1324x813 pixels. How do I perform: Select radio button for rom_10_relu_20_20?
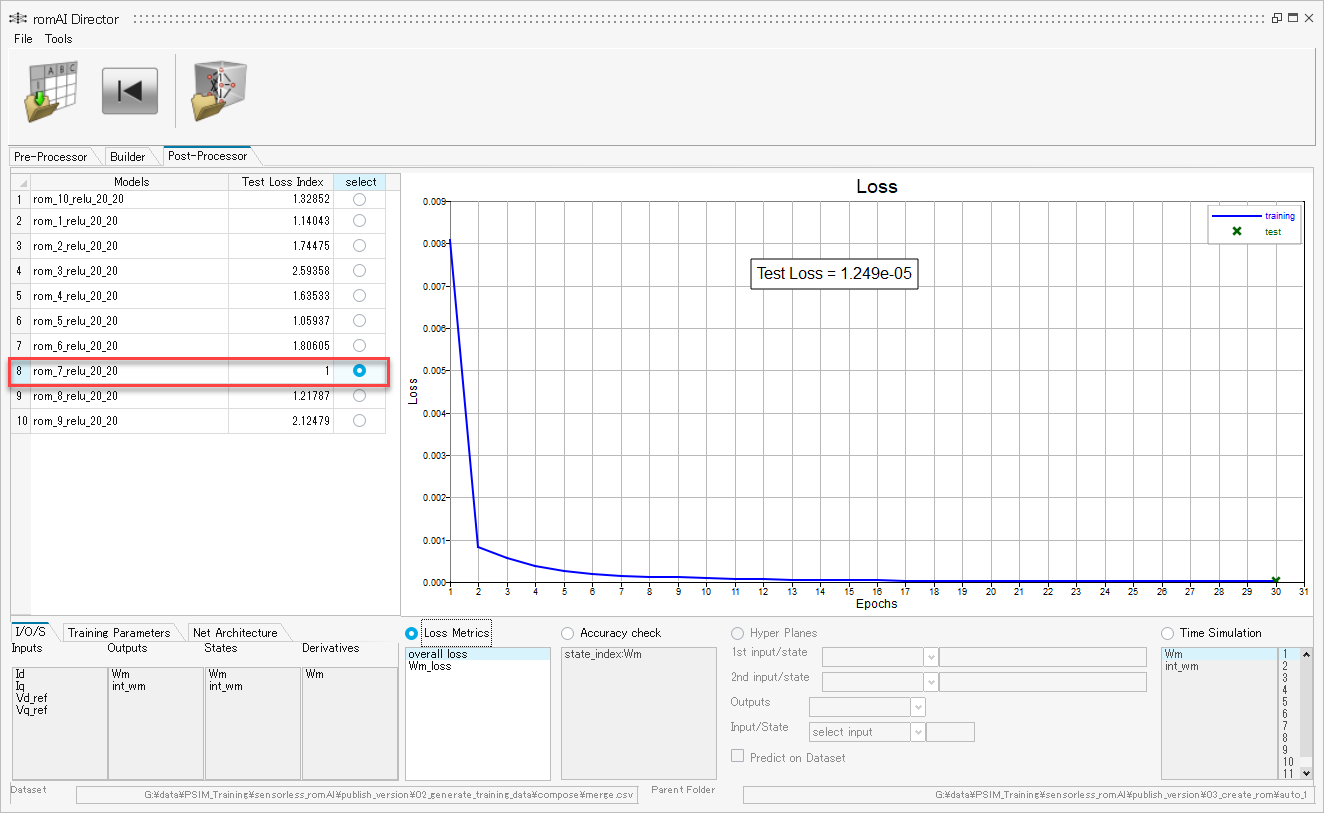tap(359, 200)
